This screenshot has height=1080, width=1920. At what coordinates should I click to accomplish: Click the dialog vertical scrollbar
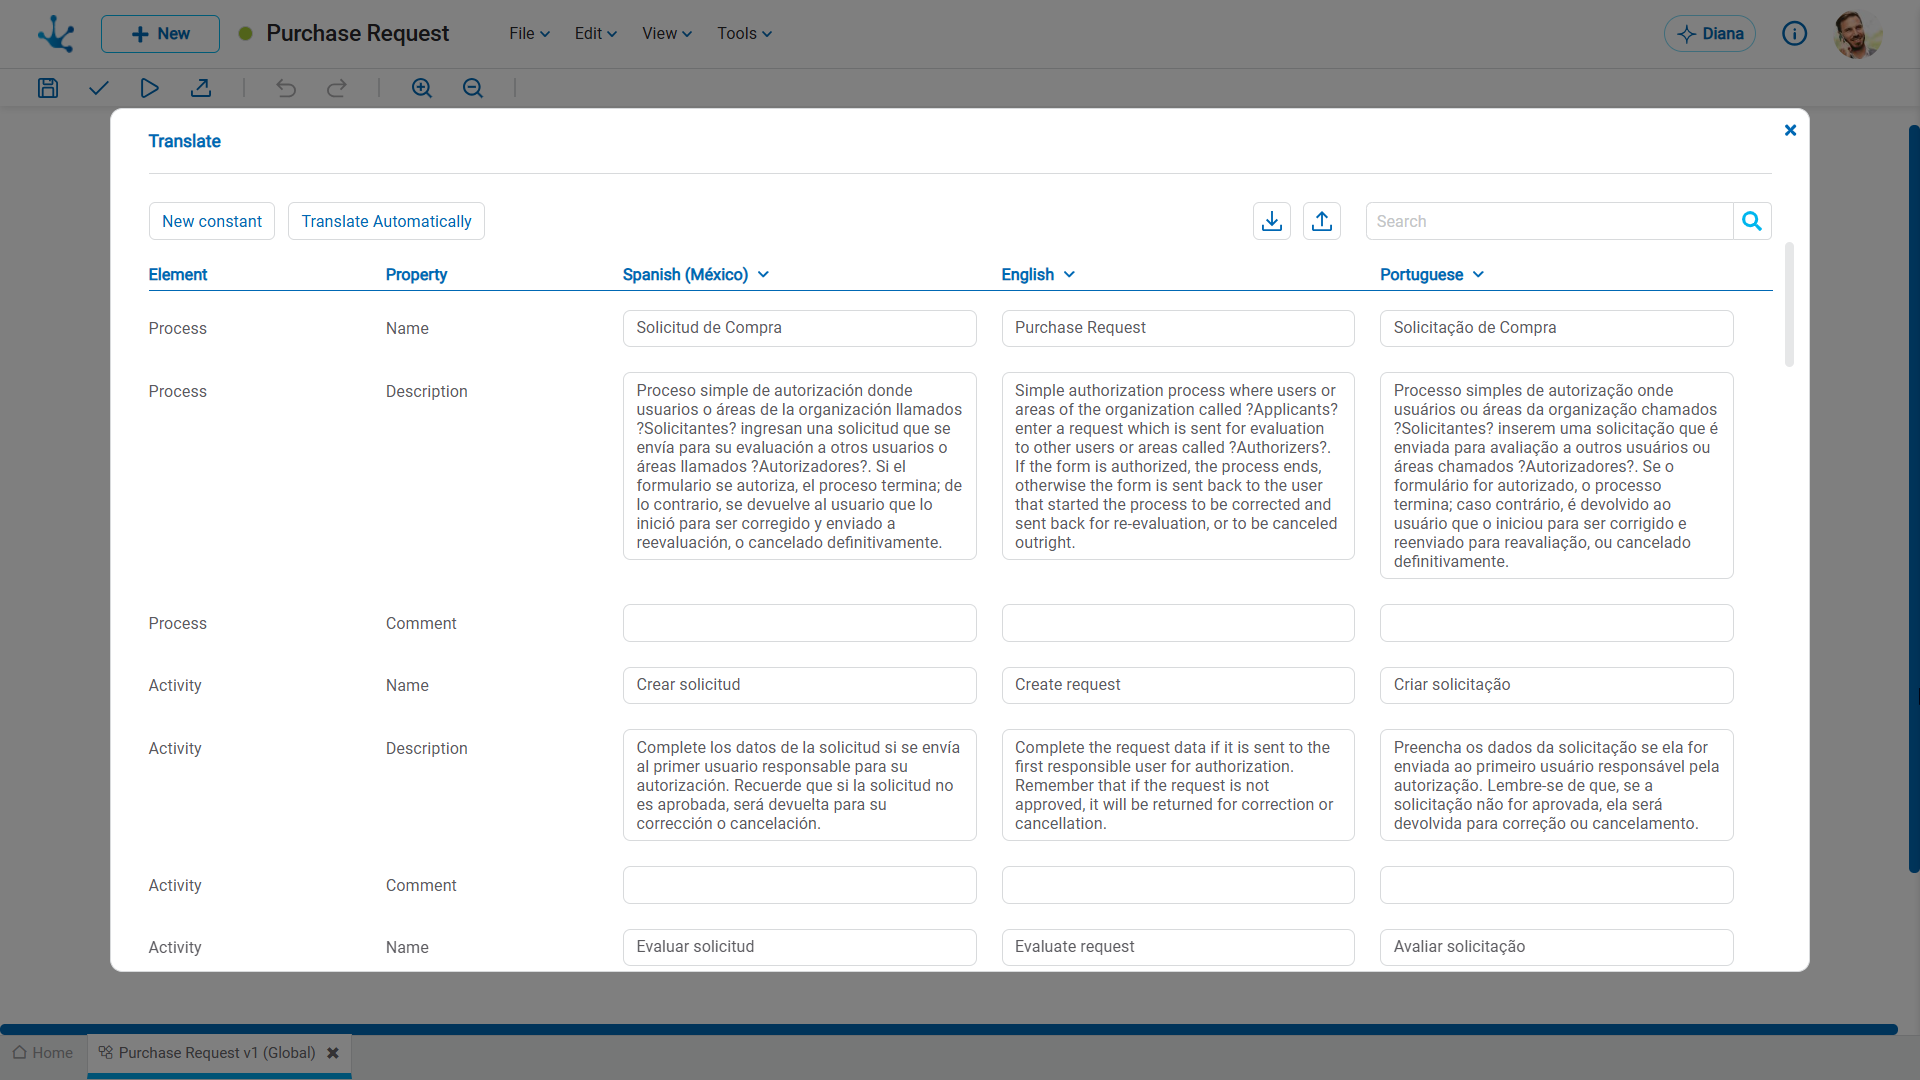[x=1789, y=304]
